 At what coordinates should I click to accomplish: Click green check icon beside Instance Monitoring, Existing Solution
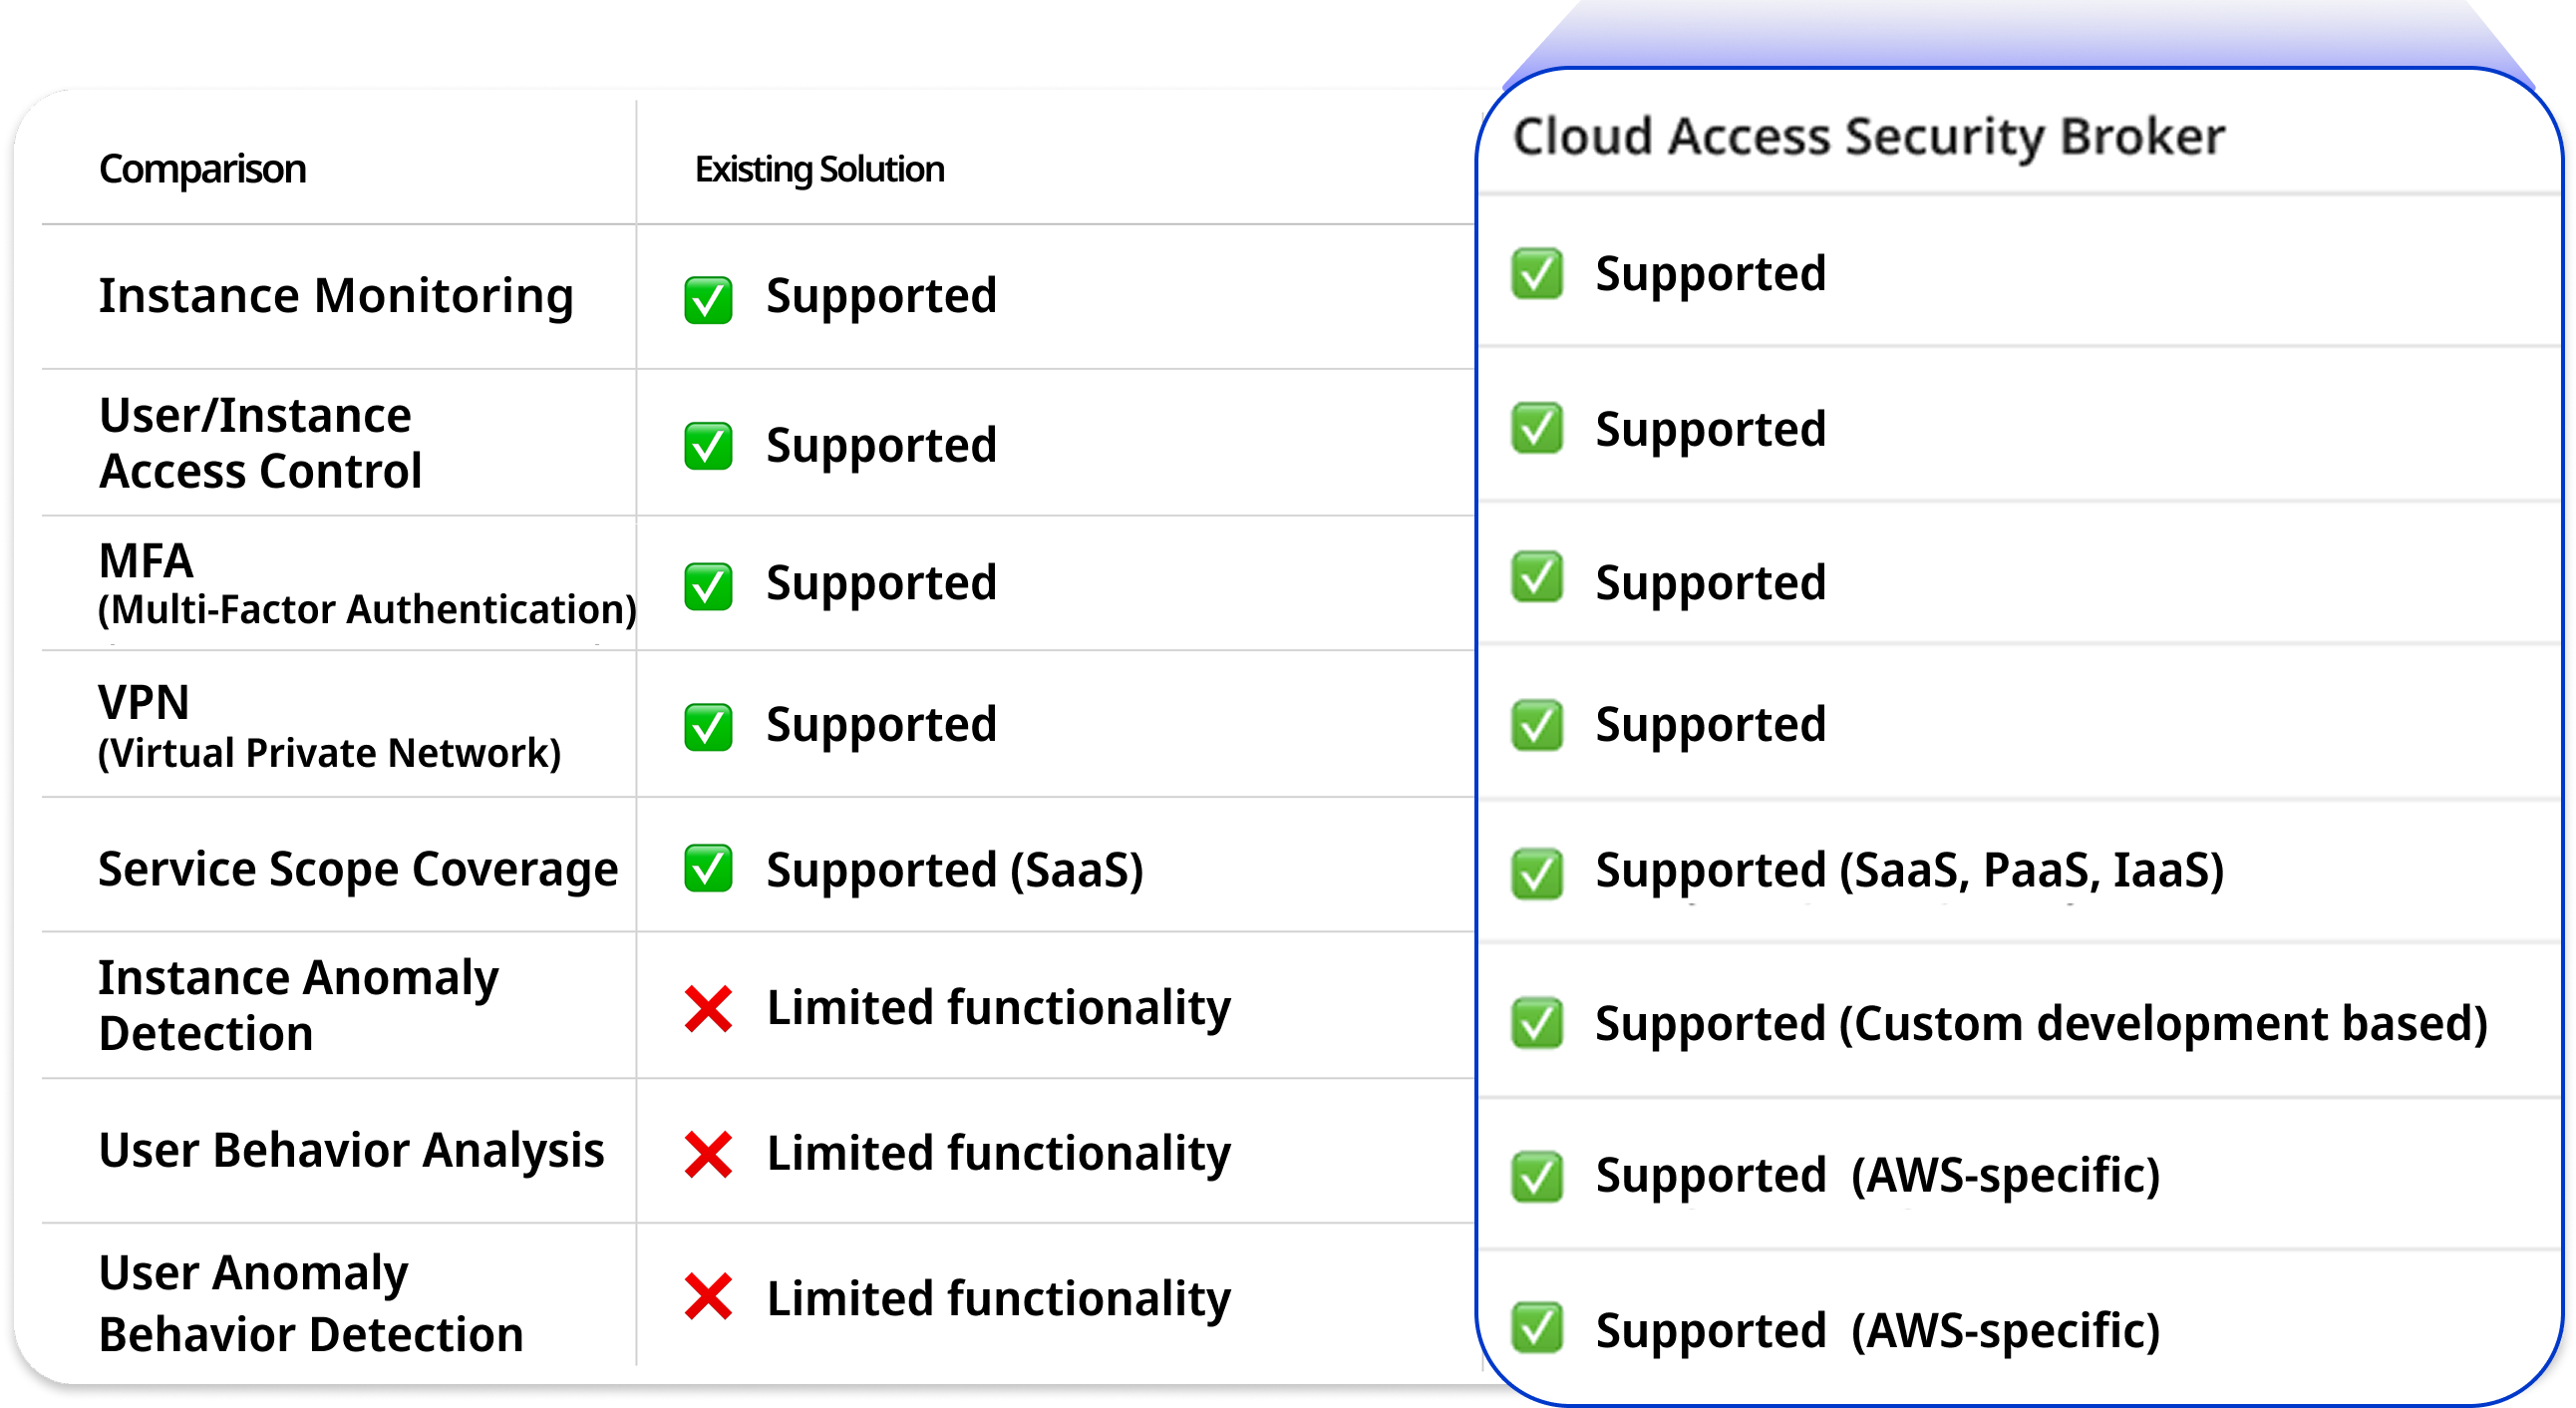[x=708, y=299]
